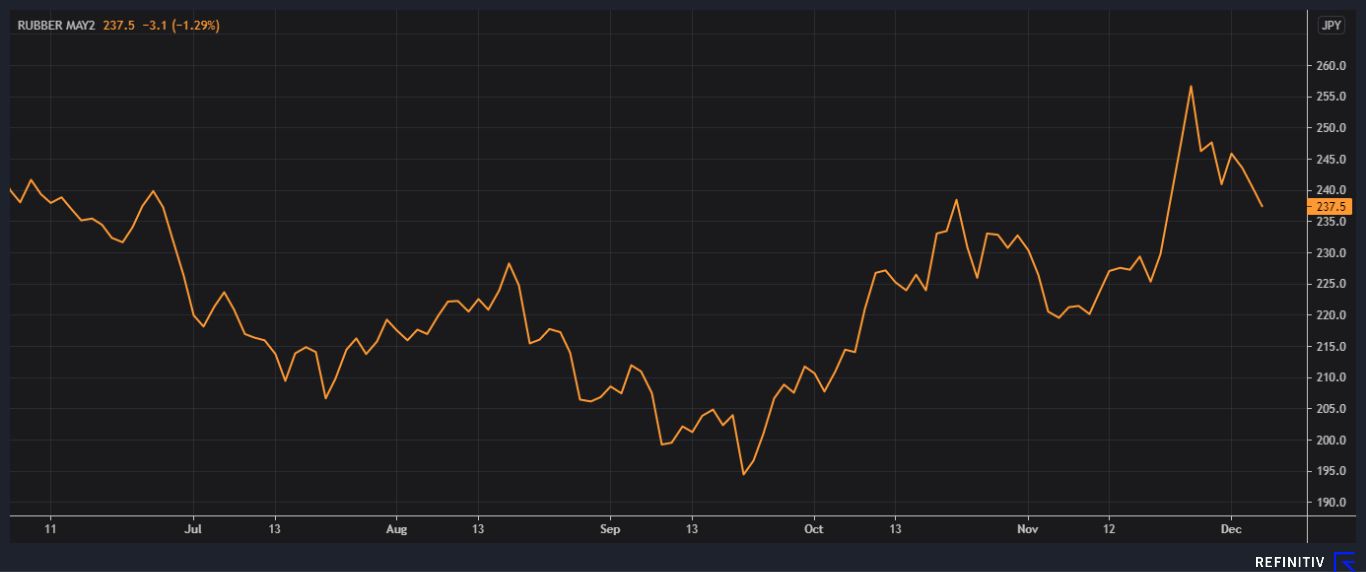This screenshot has width=1366, height=572.
Task: Click the 12 date axis label
Action: 1109,528
